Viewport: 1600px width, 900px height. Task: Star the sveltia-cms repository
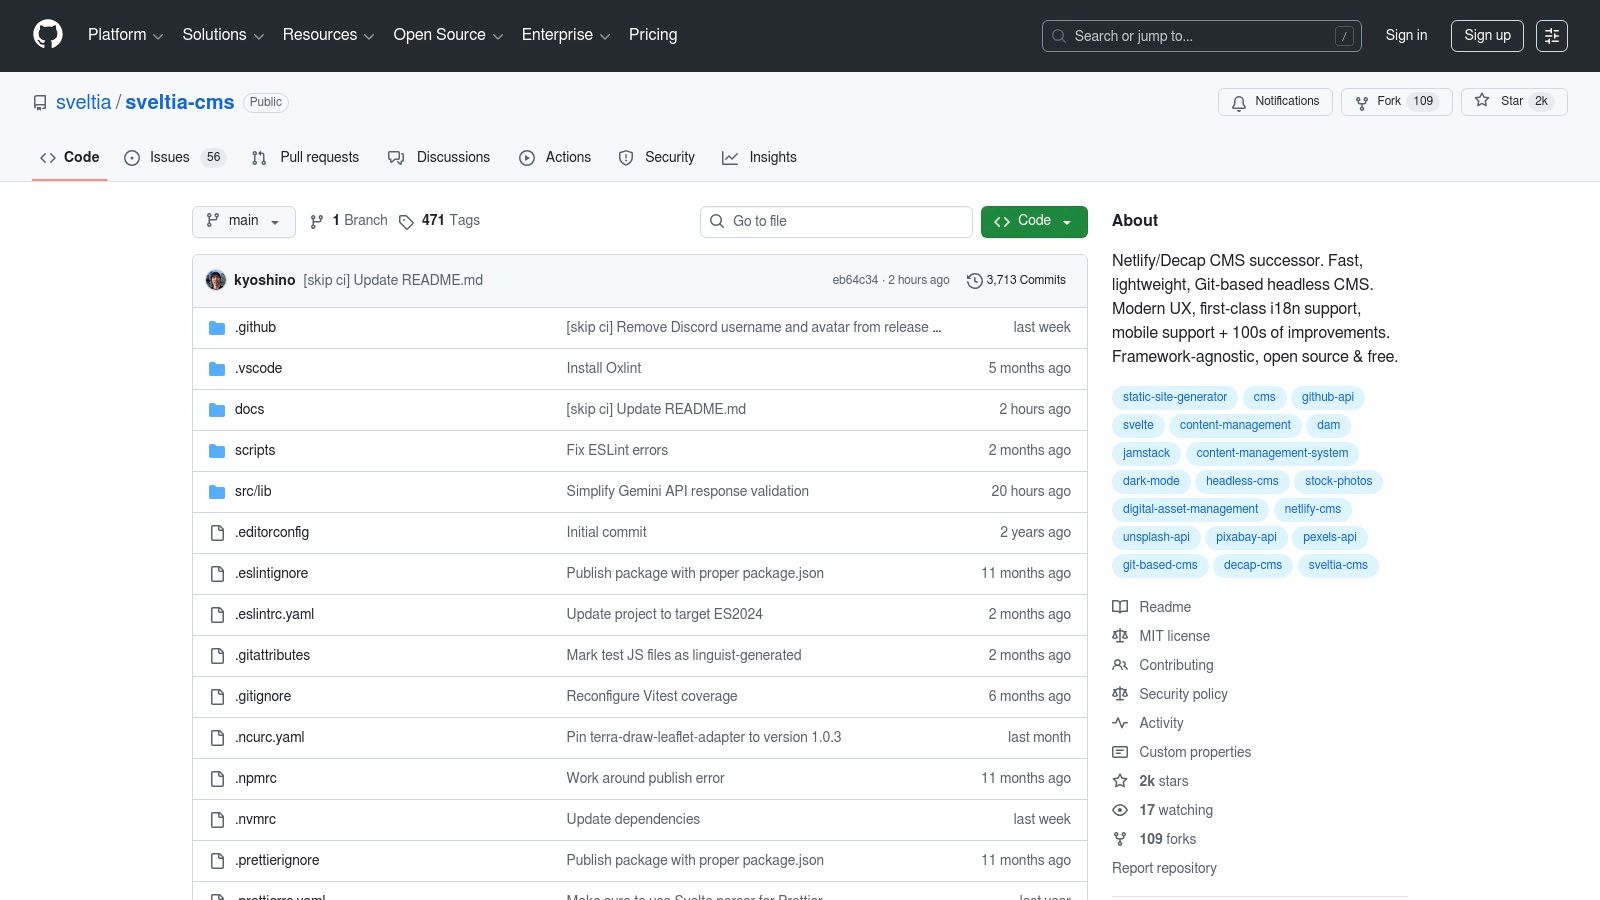(1513, 101)
